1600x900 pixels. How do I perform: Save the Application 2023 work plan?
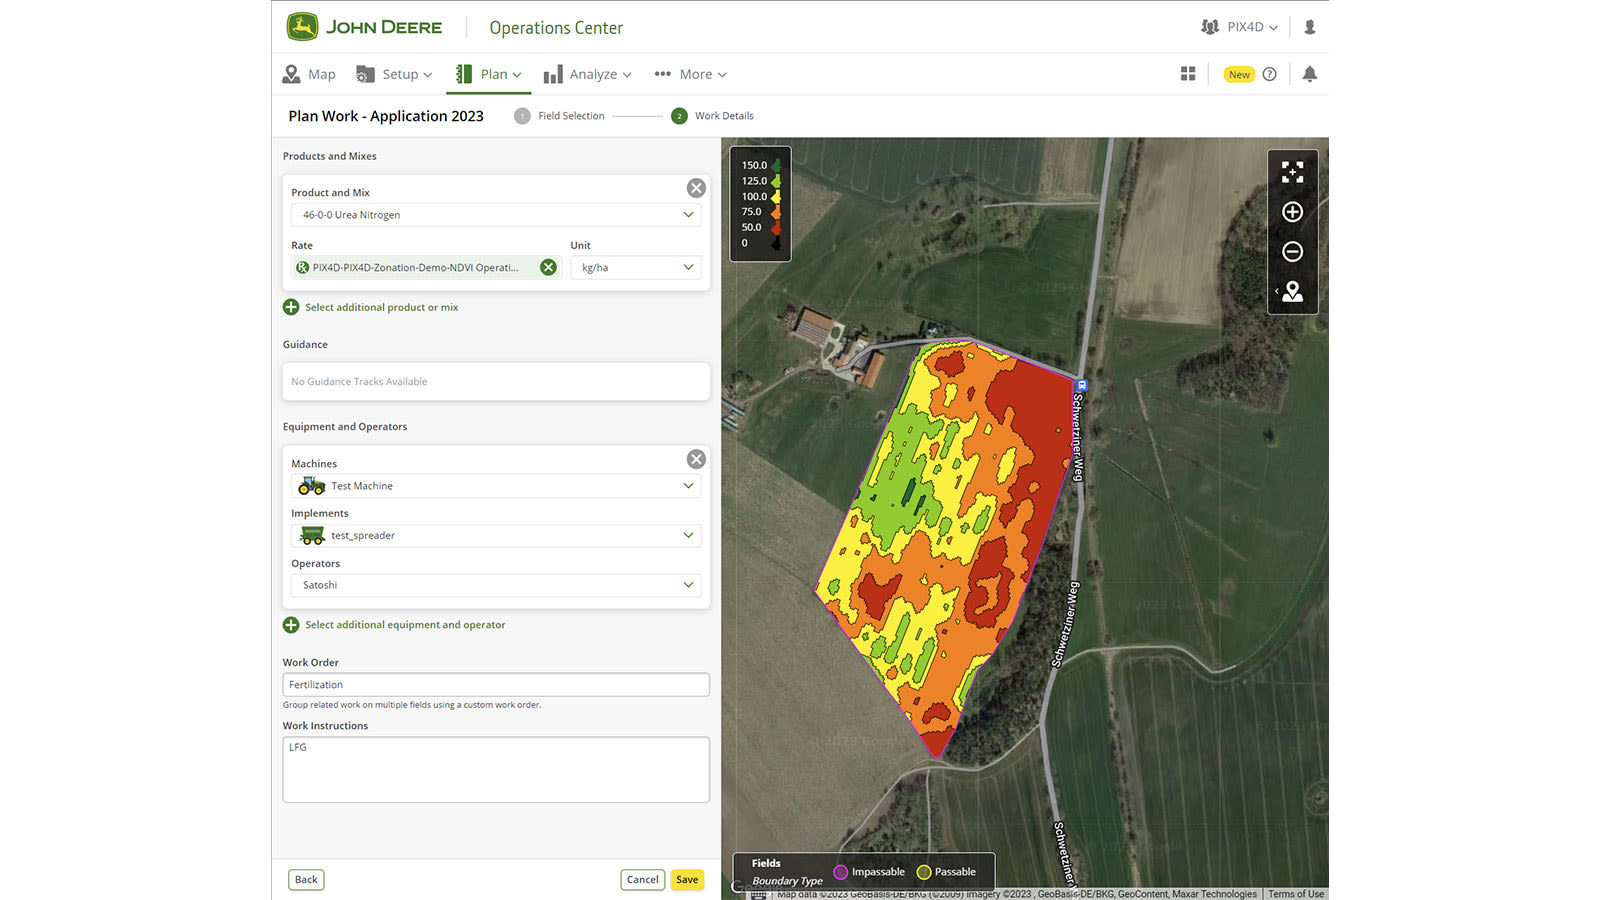[x=687, y=879]
